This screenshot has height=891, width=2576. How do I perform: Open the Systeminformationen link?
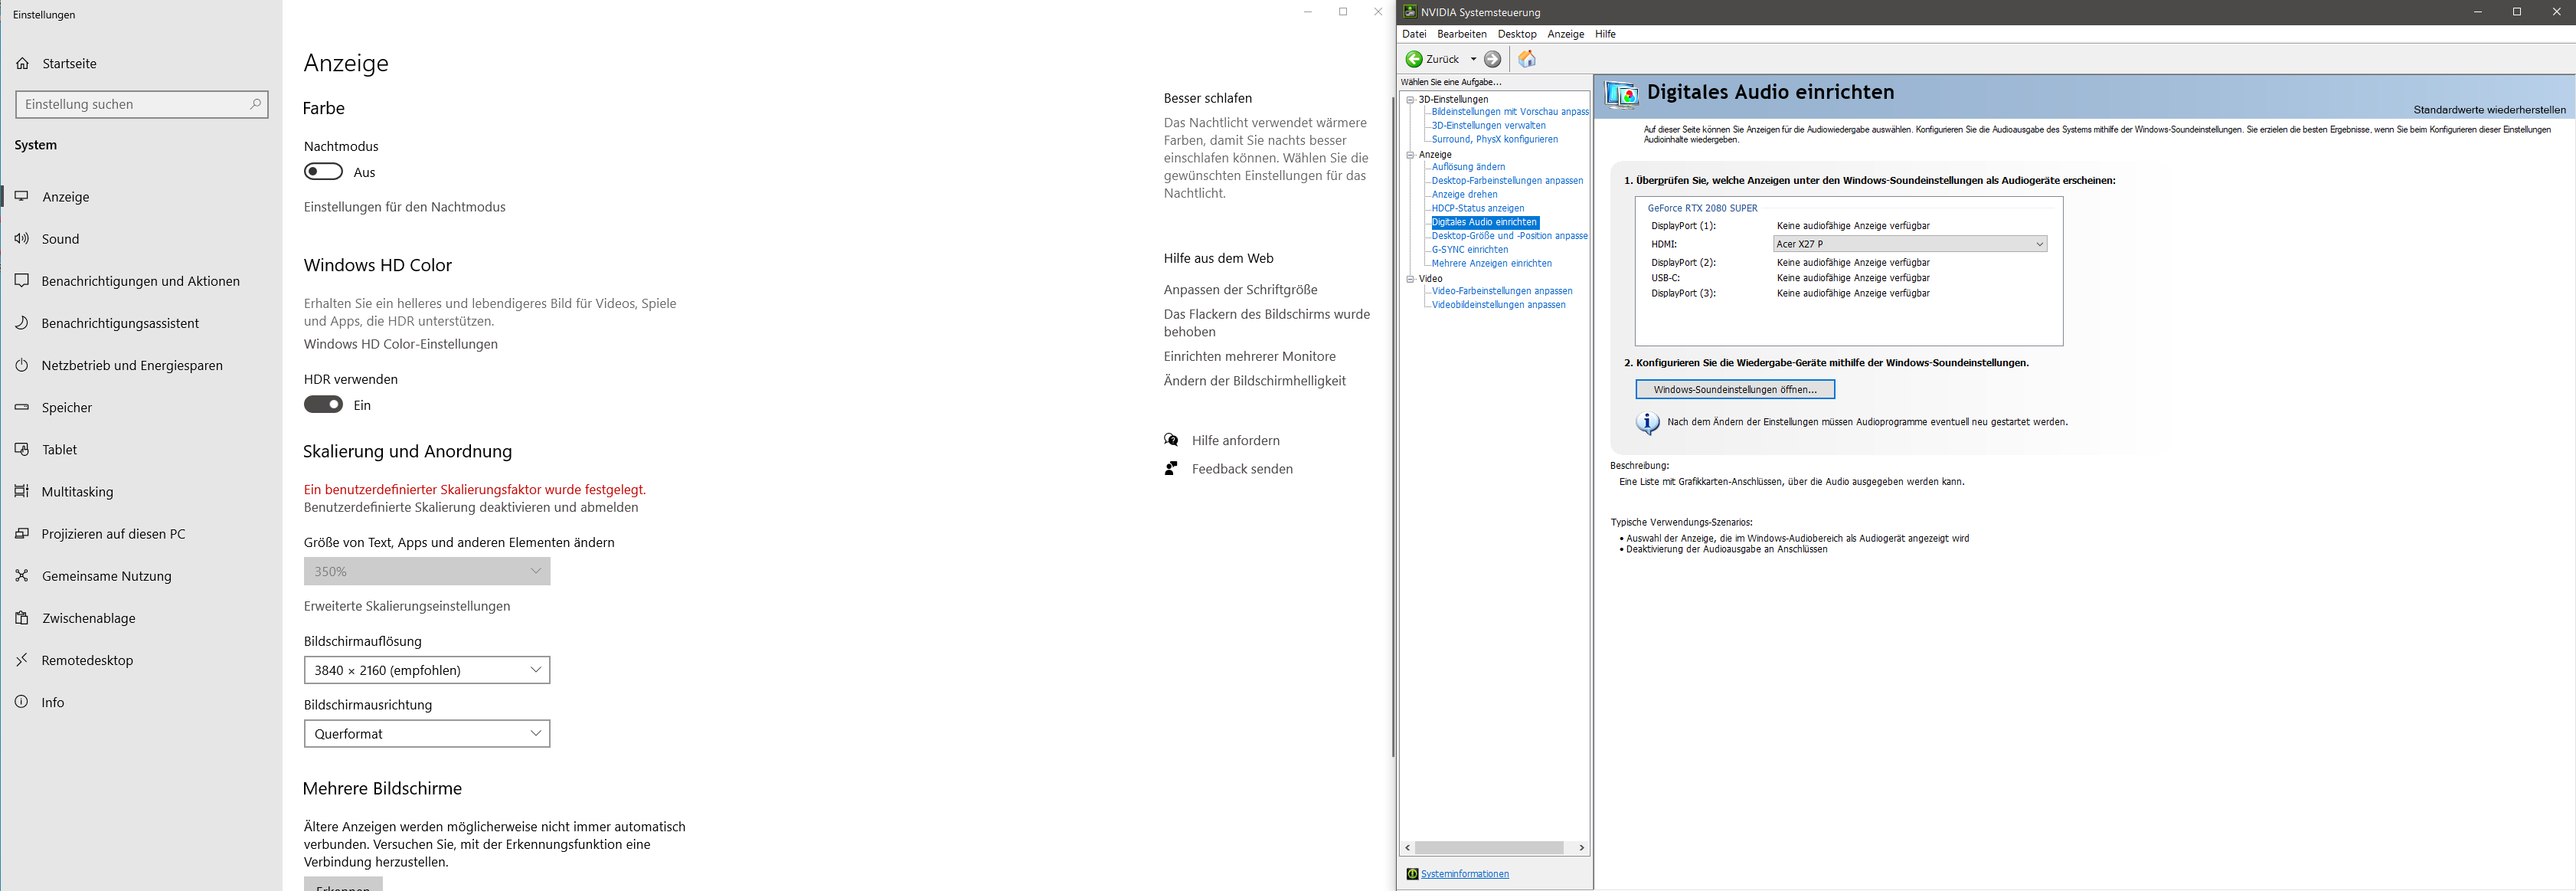coord(1464,874)
